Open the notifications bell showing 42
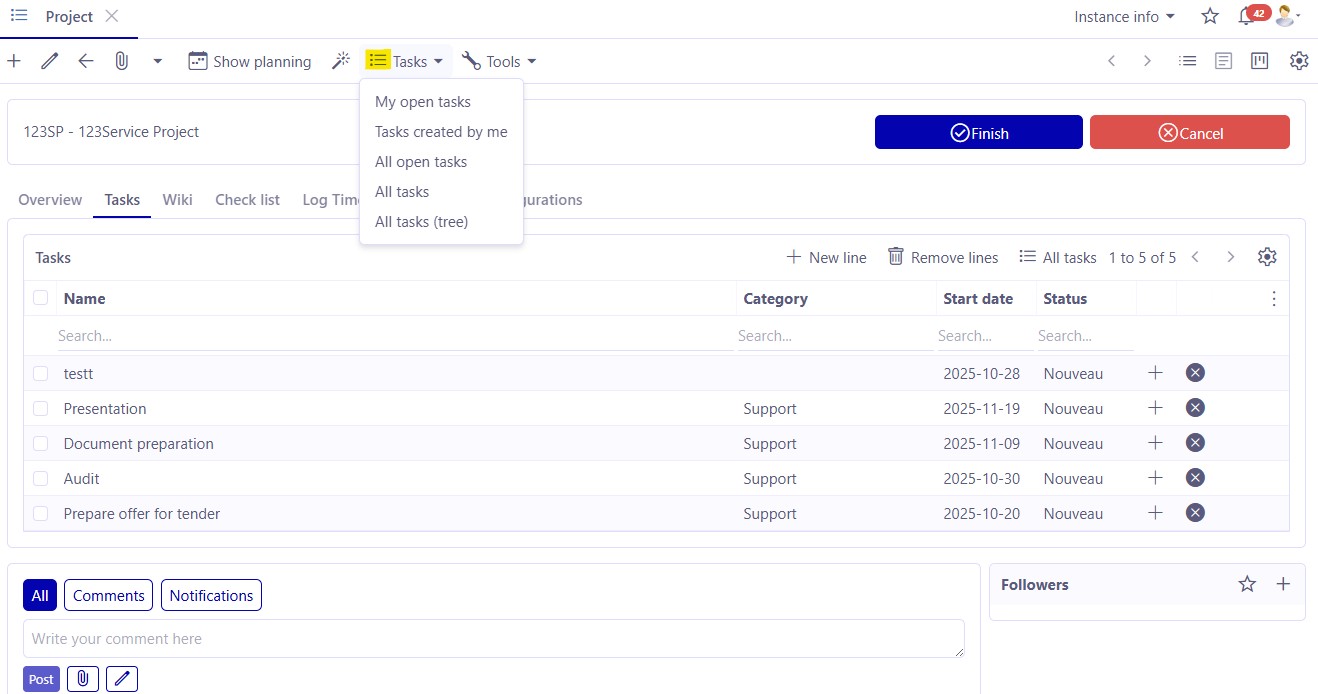 1247,16
